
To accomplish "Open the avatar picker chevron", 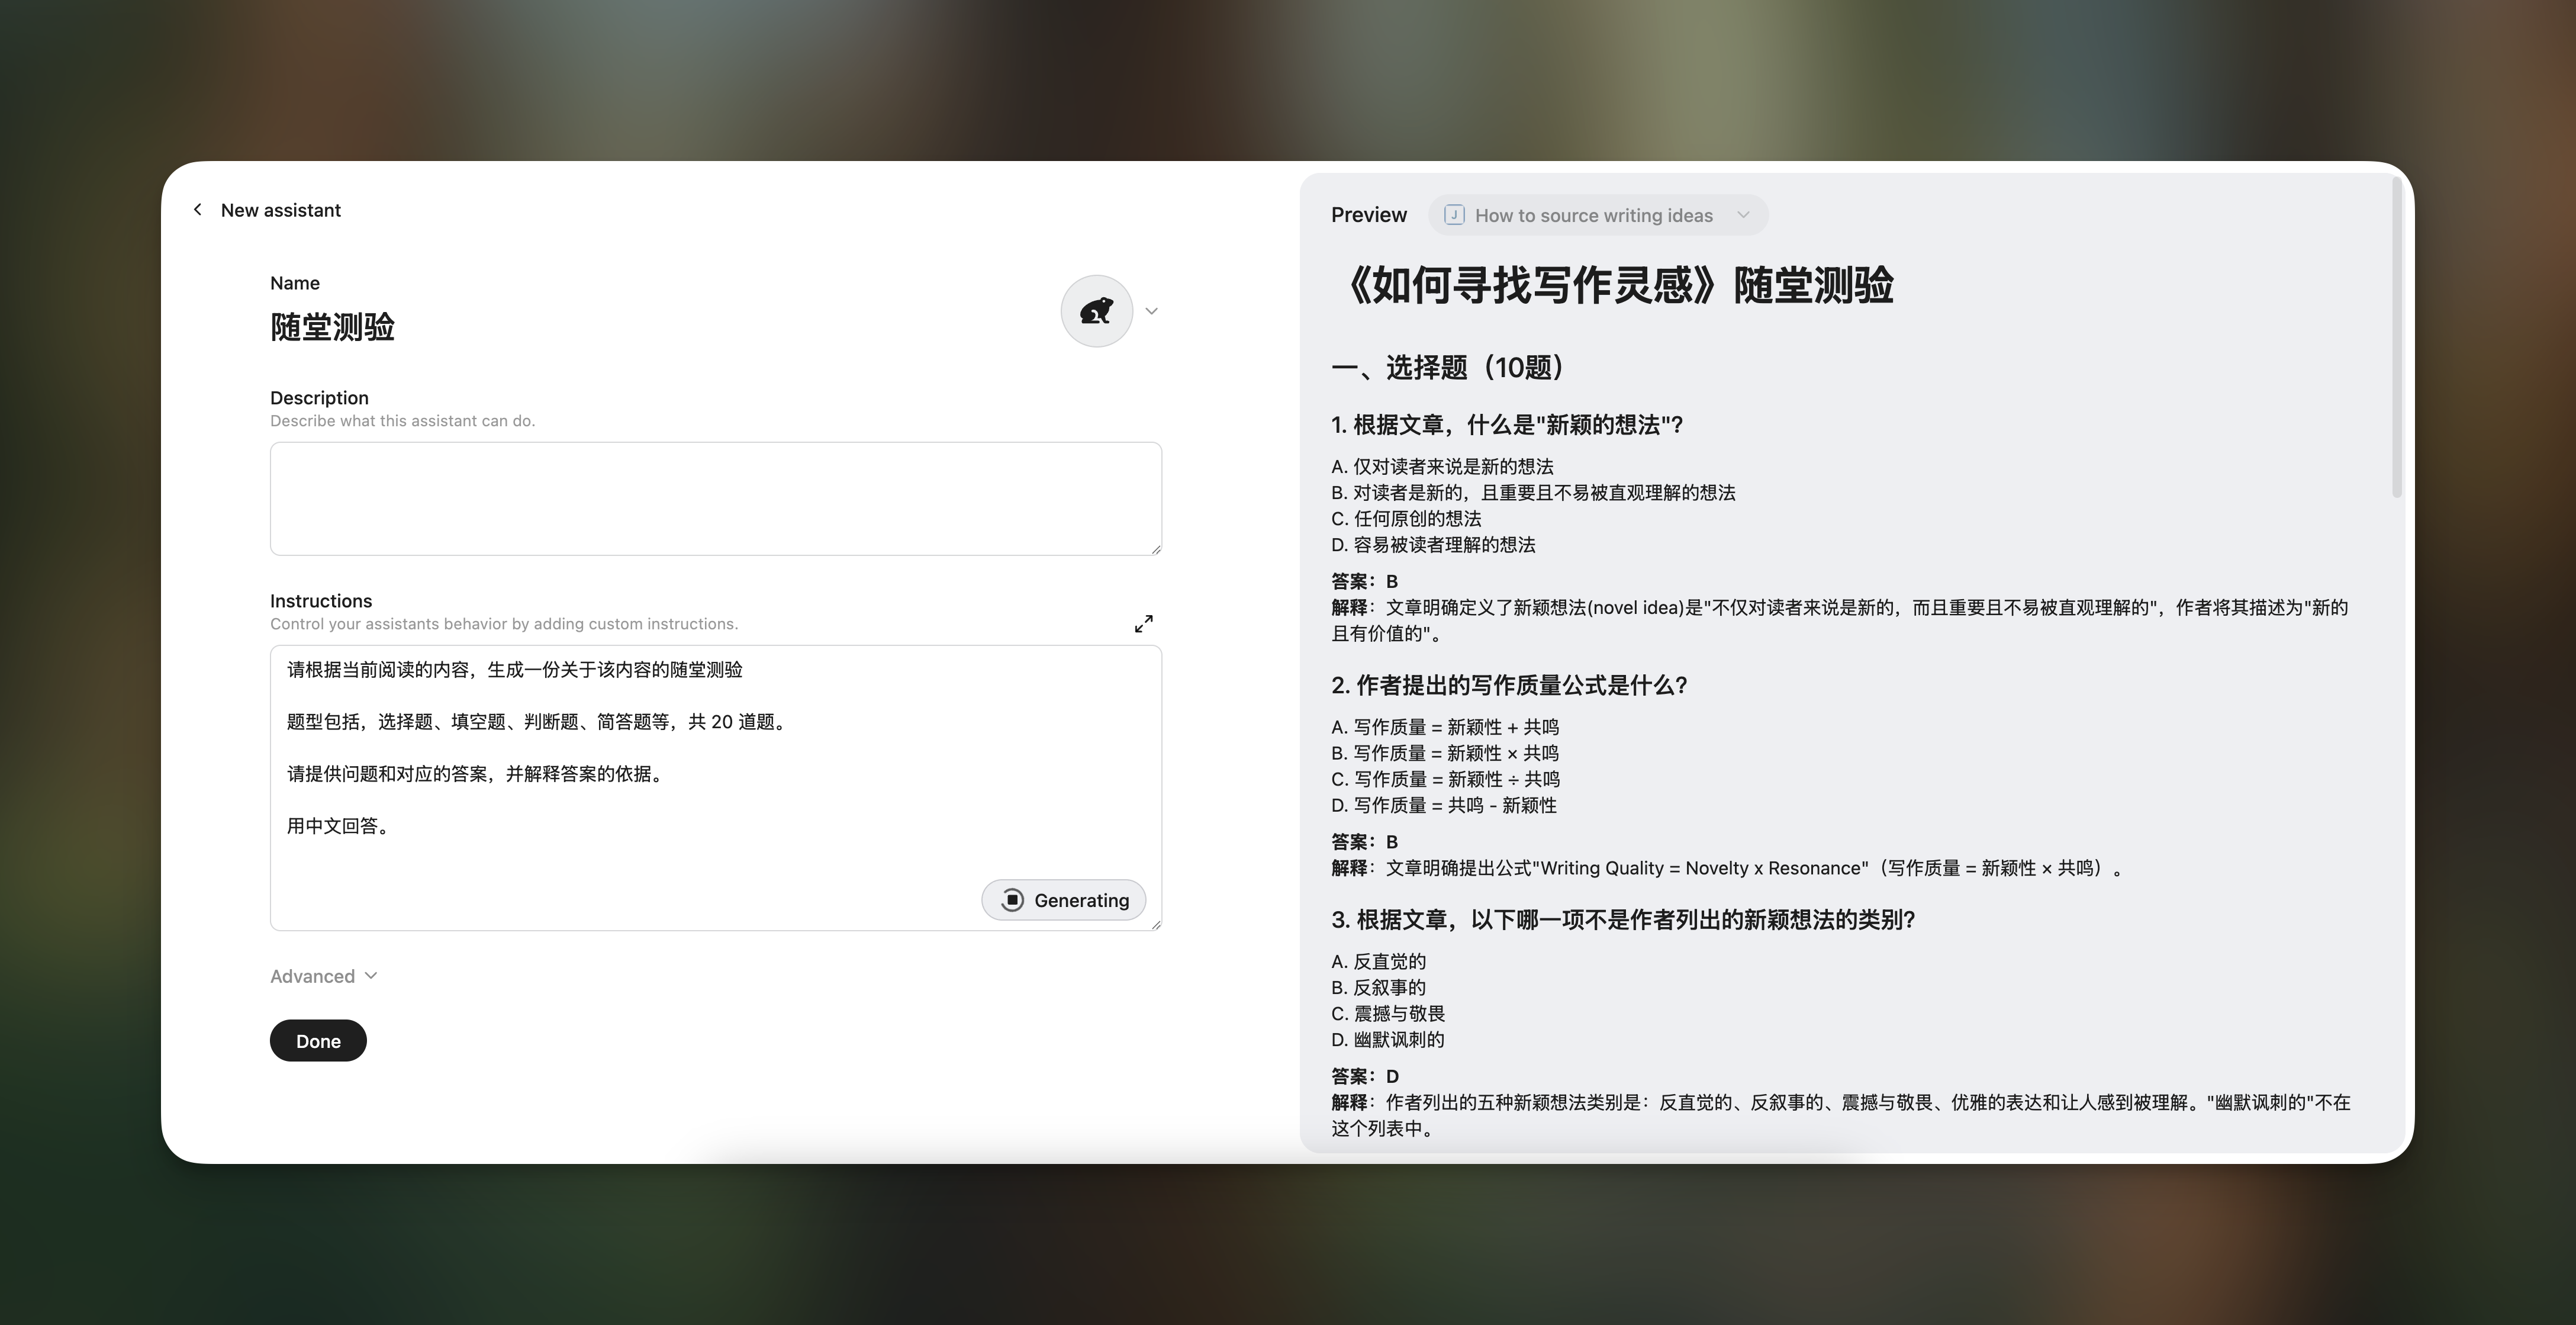I will [x=1152, y=311].
